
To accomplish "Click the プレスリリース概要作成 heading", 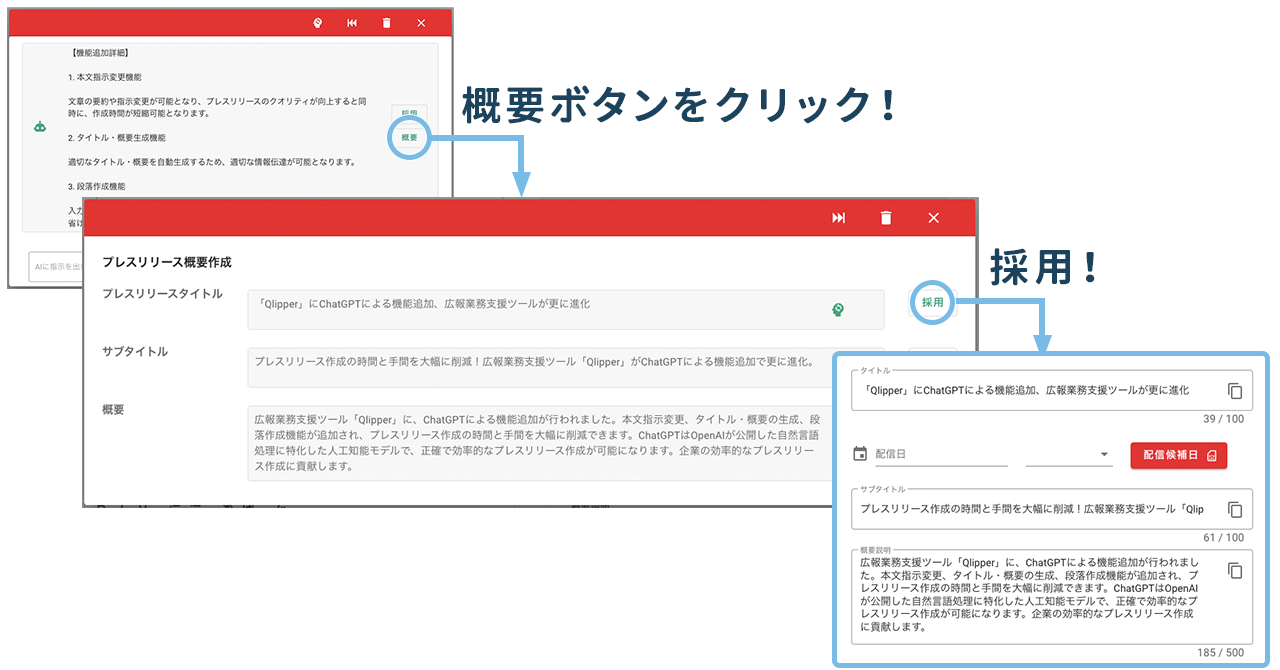I will [167, 262].
